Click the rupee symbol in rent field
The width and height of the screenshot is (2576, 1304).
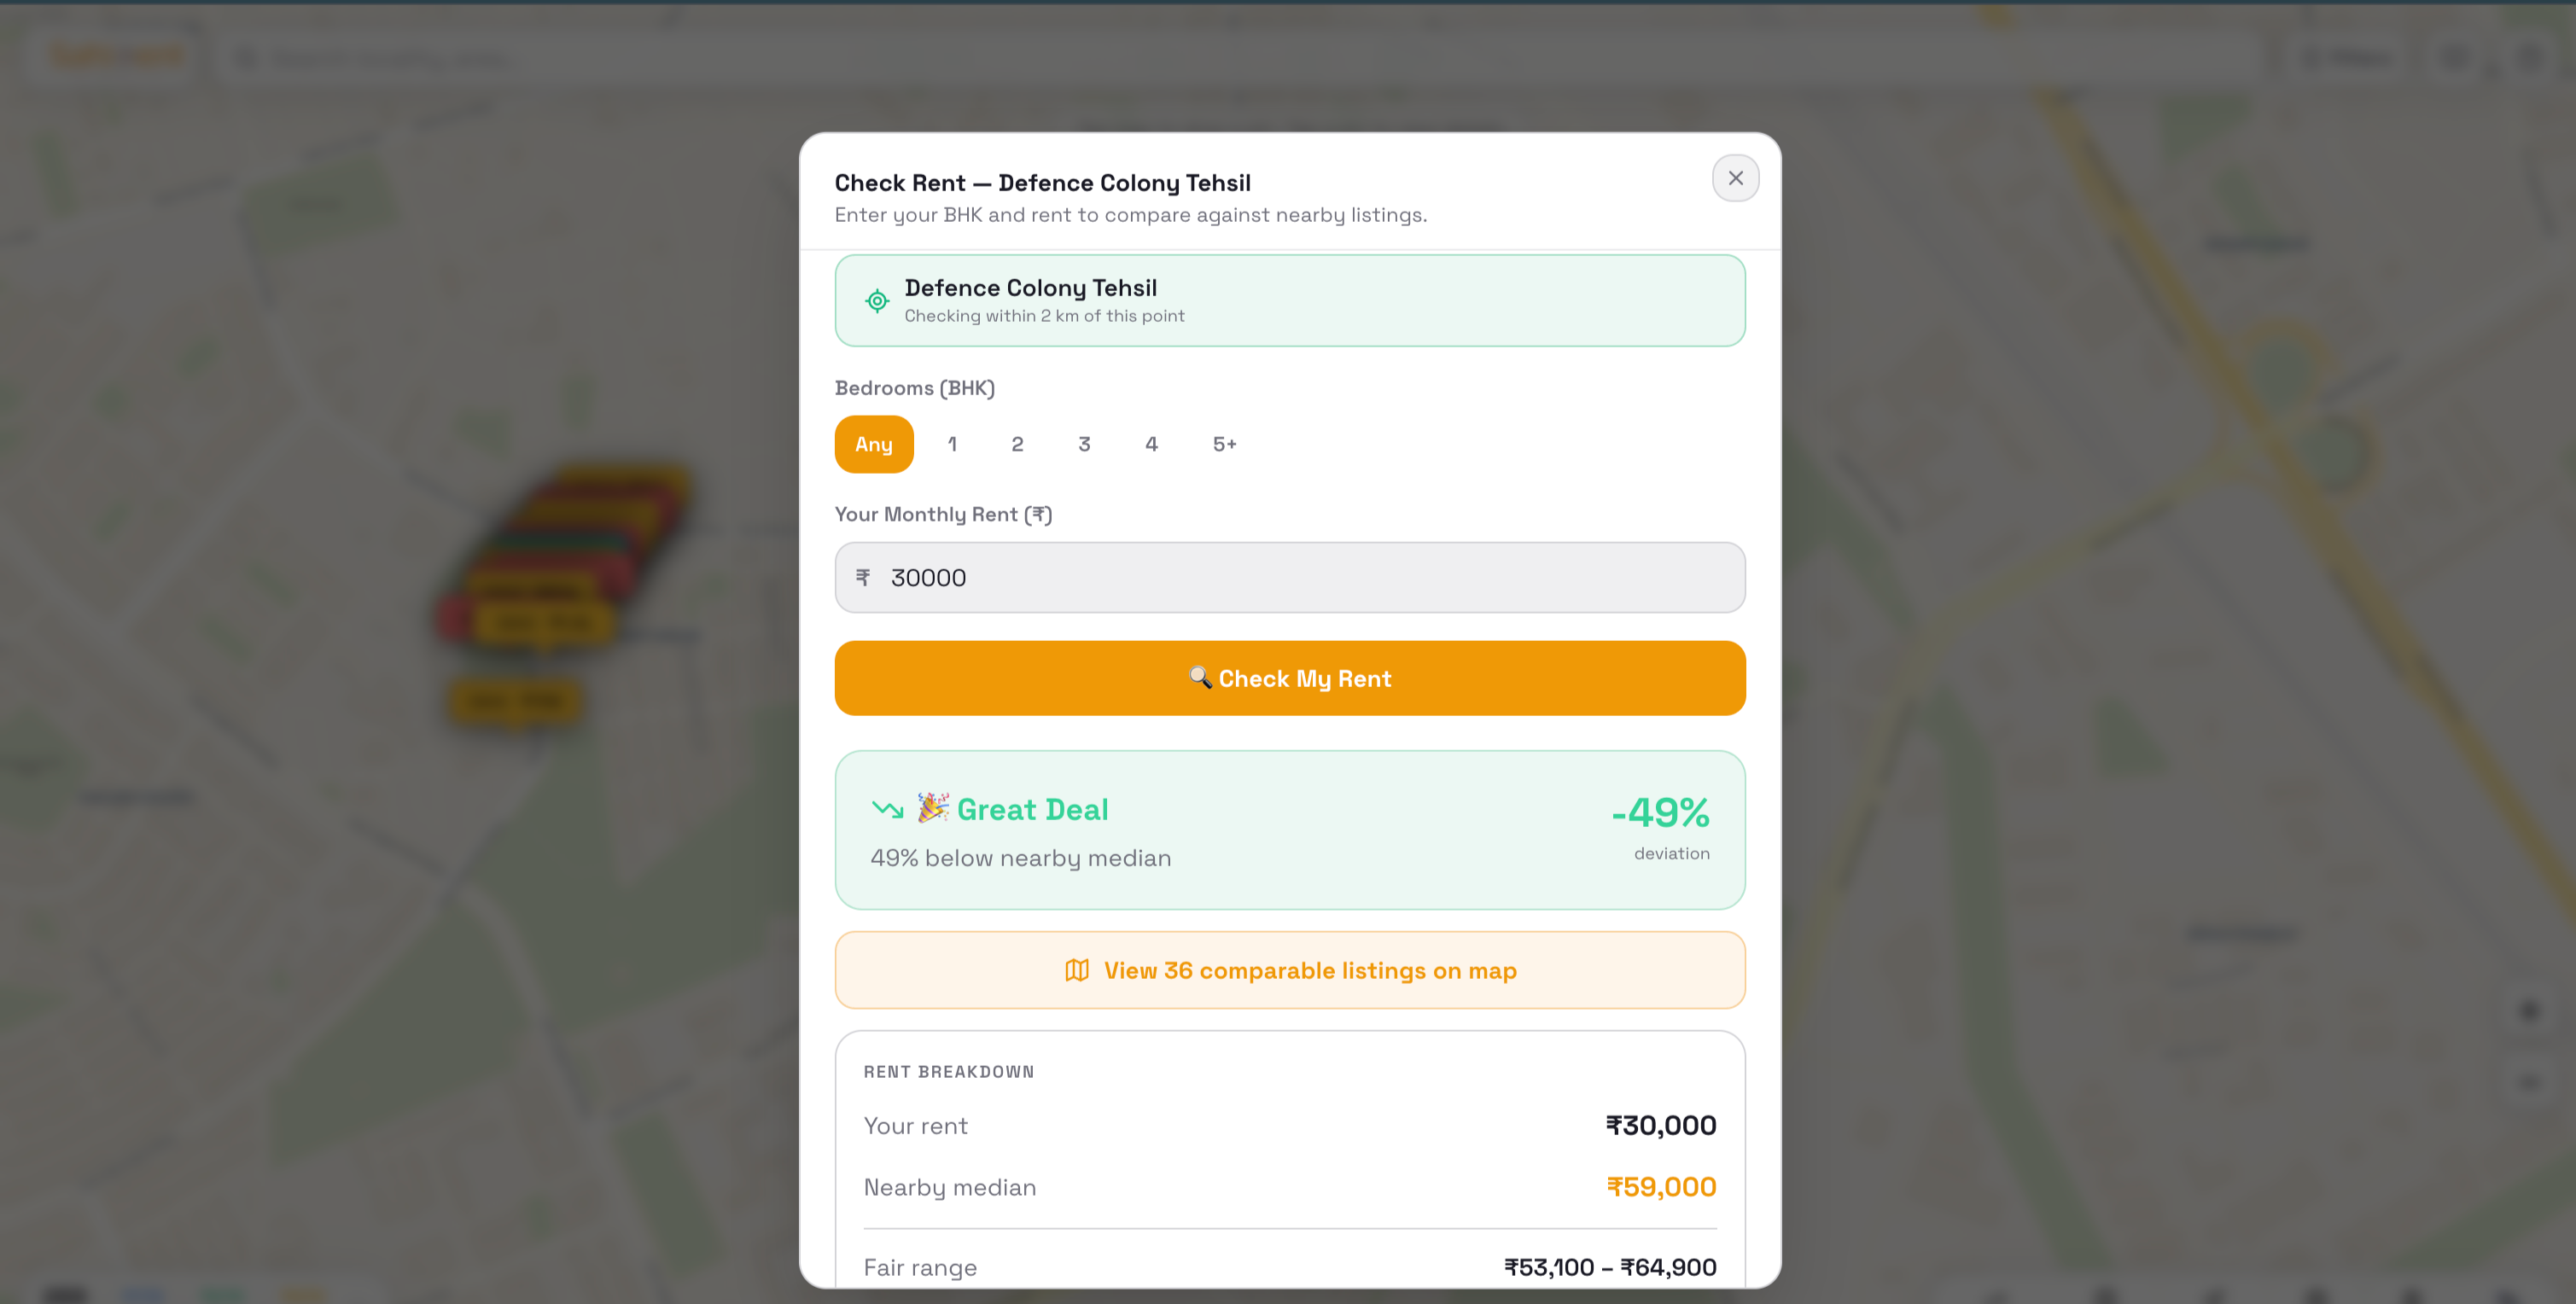click(863, 577)
